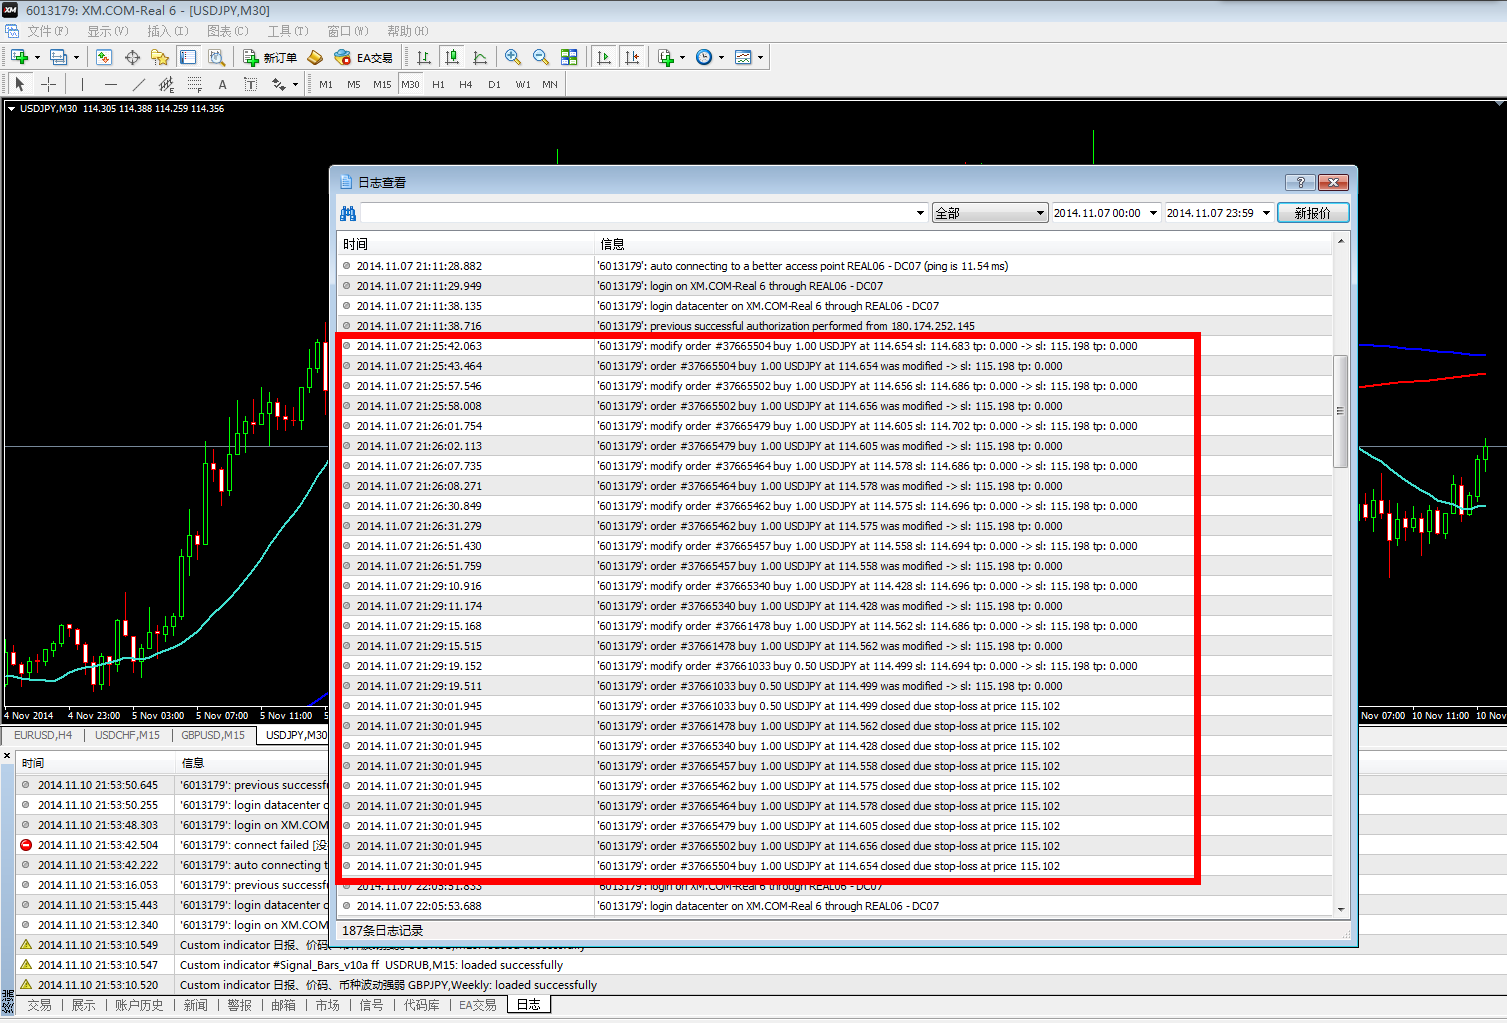Expand the 全部 filter dropdown in log viewer
Screen dimensions: 1507x1023
click(x=1040, y=213)
